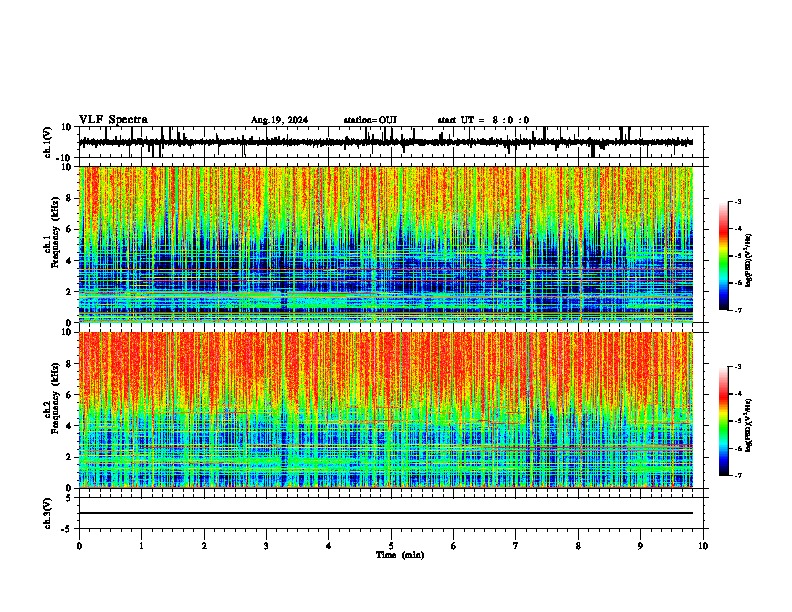This screenshot has height=612, width=792.
Task: Click the ch.3 flat line trace
Action: tap(386, 513)
